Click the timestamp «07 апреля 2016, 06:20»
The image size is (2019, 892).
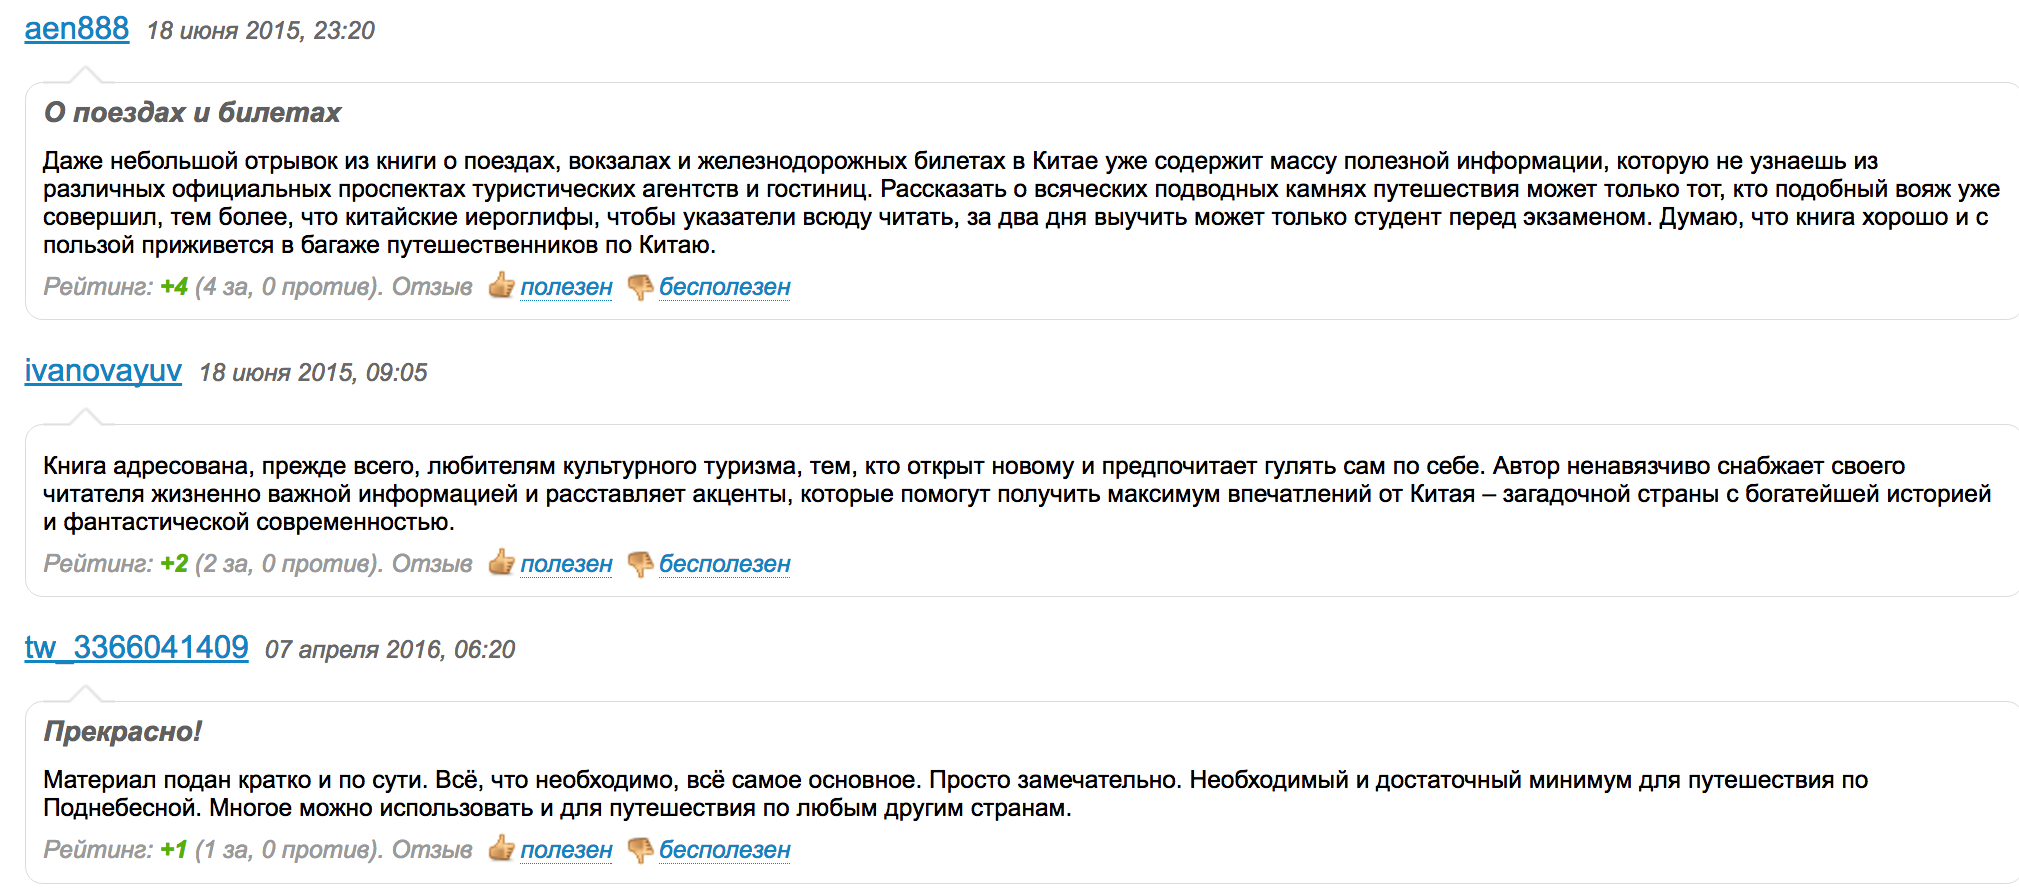[x=390, y=650]
